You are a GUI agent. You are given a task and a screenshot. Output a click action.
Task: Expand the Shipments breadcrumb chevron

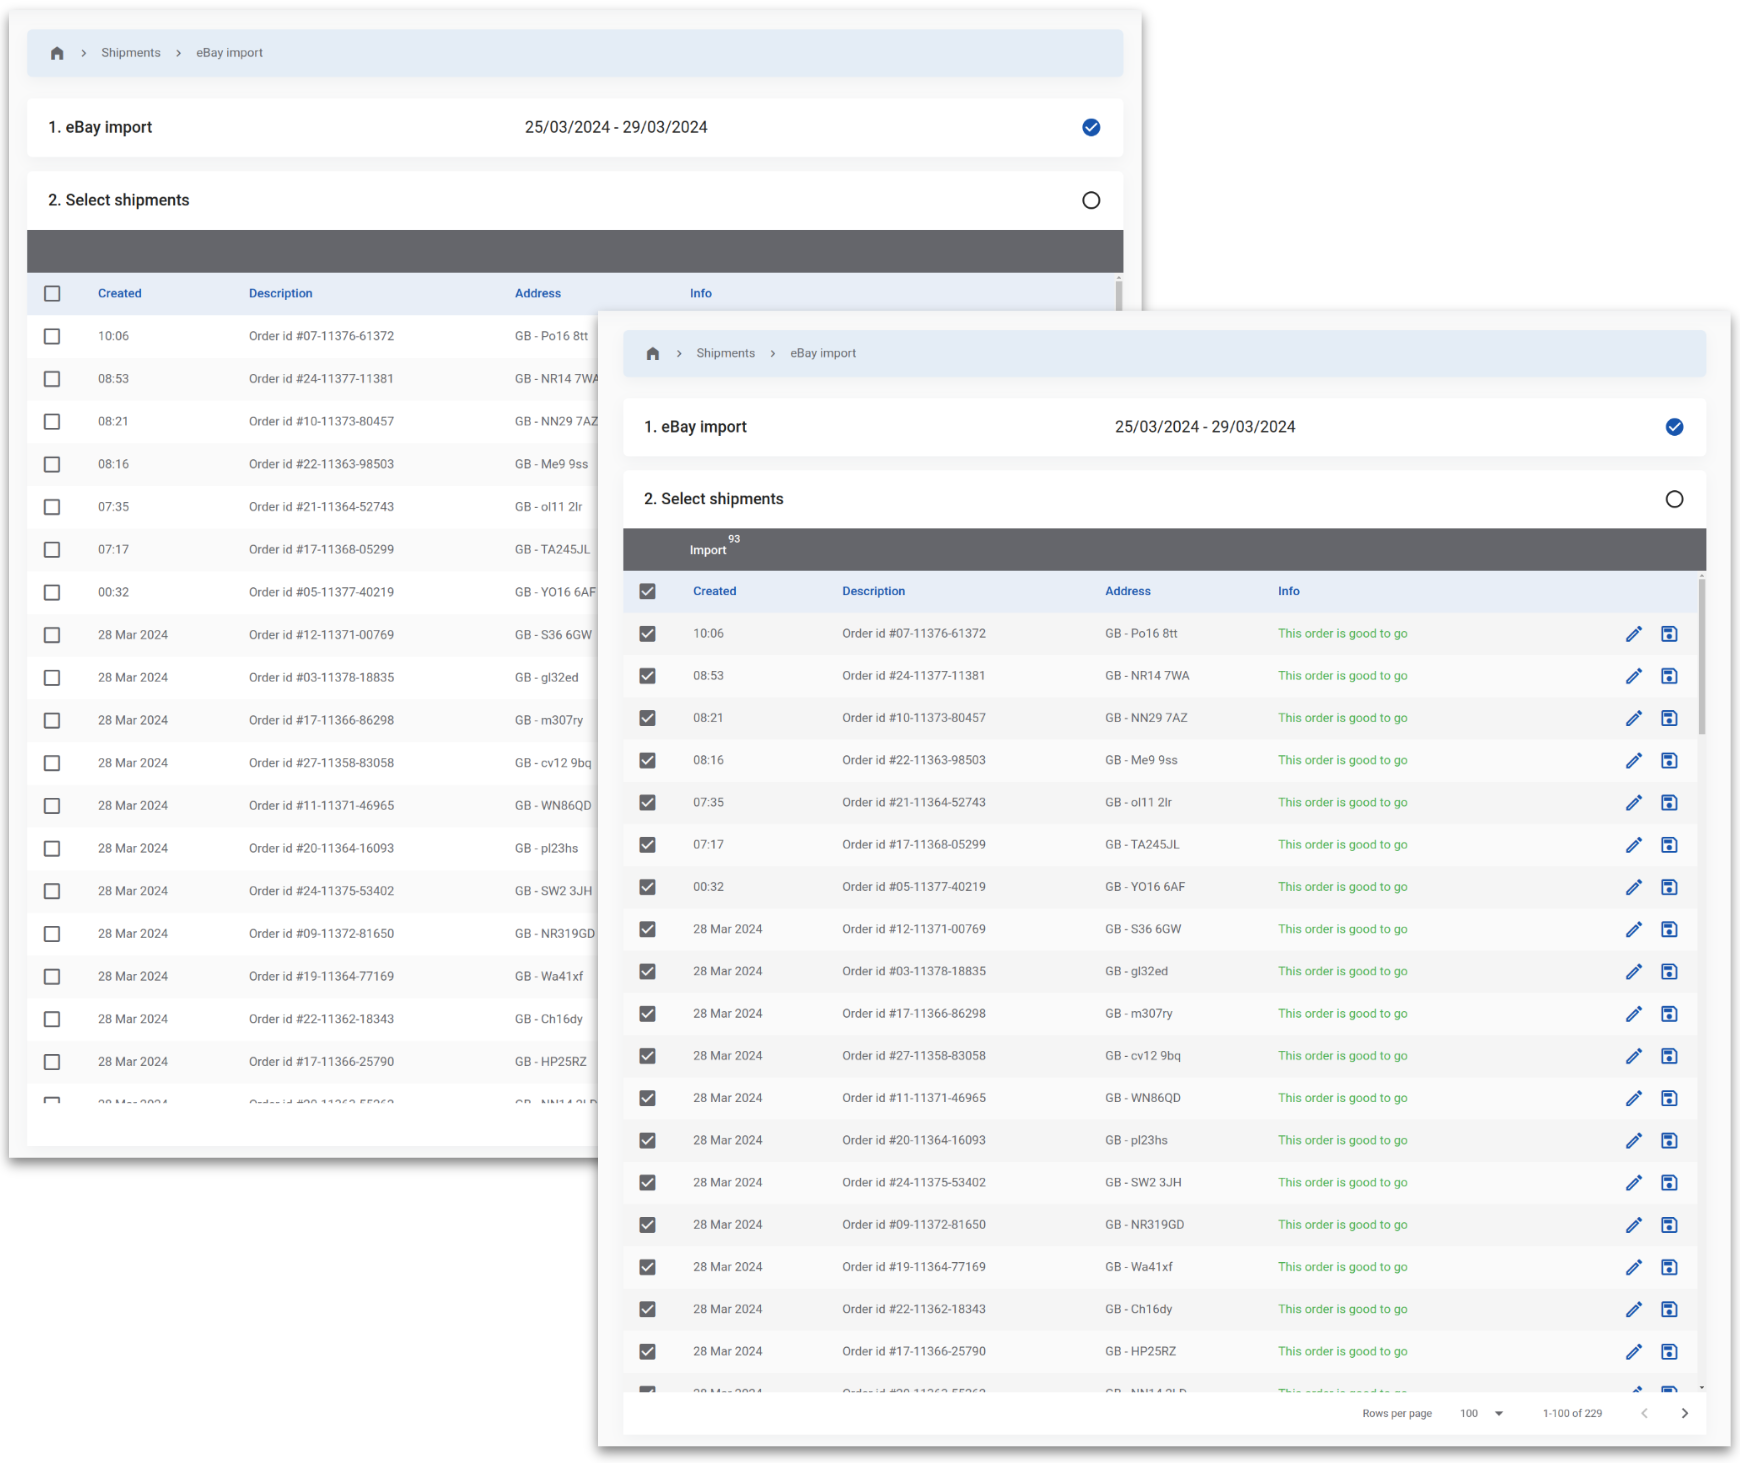click(x=772, y=353)
